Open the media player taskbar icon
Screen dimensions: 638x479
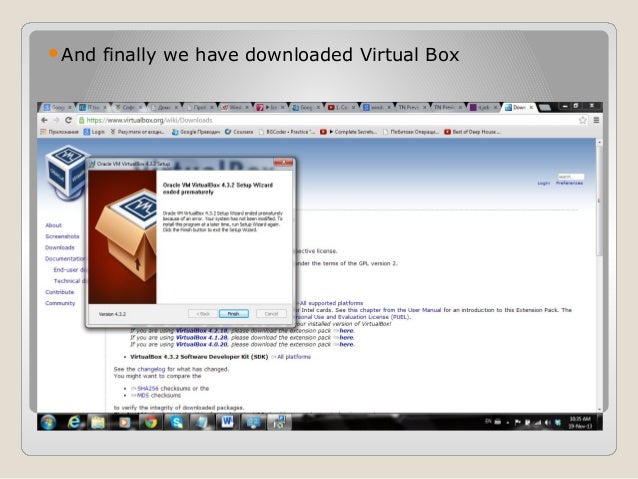tap(124, 422)
